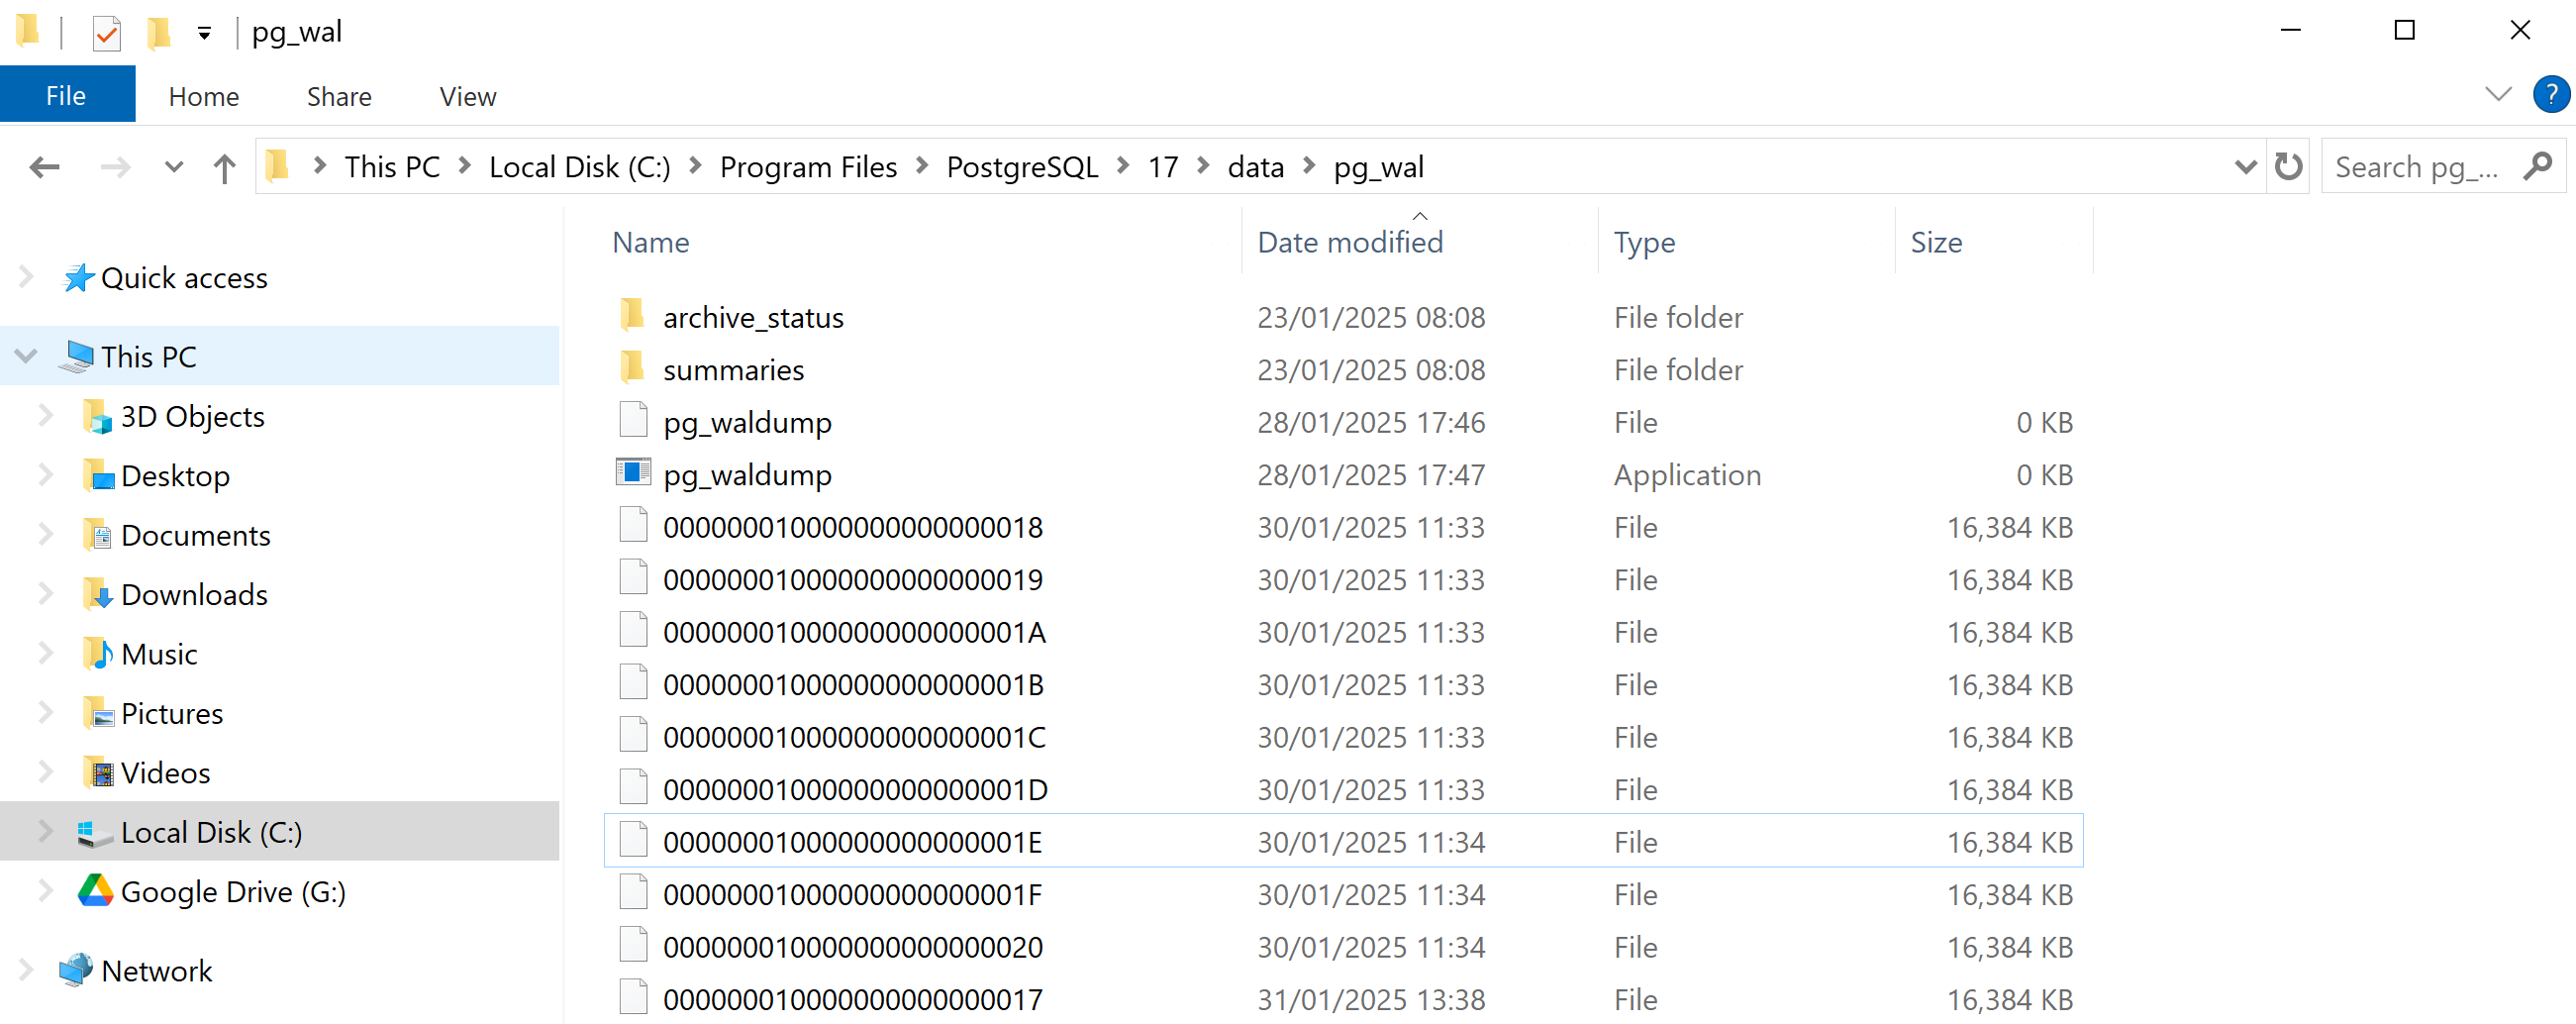Select the 0 KB pg_waldump File icon

point(633,421)
